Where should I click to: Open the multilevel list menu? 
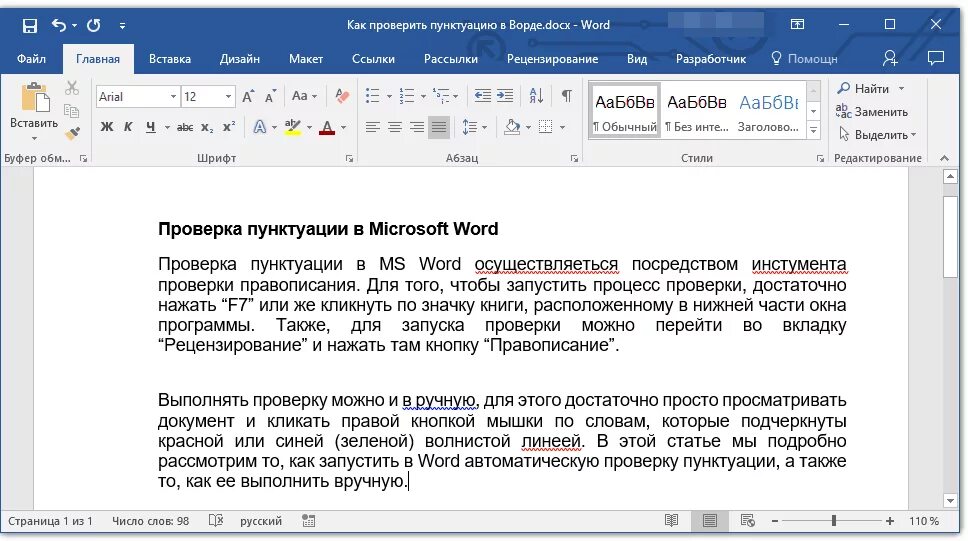(x=445, y=96)
